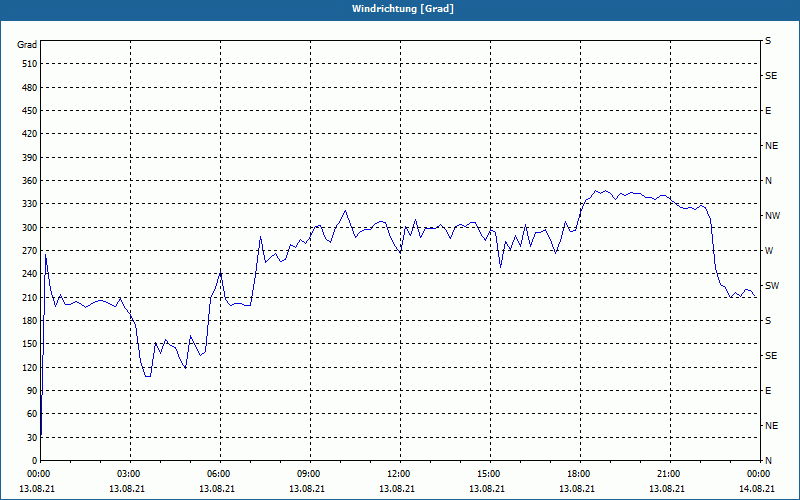This screenshot has width=800, height=500.
Task: Click the 480 value on the left axis
Action: click(x=30, y=88)
